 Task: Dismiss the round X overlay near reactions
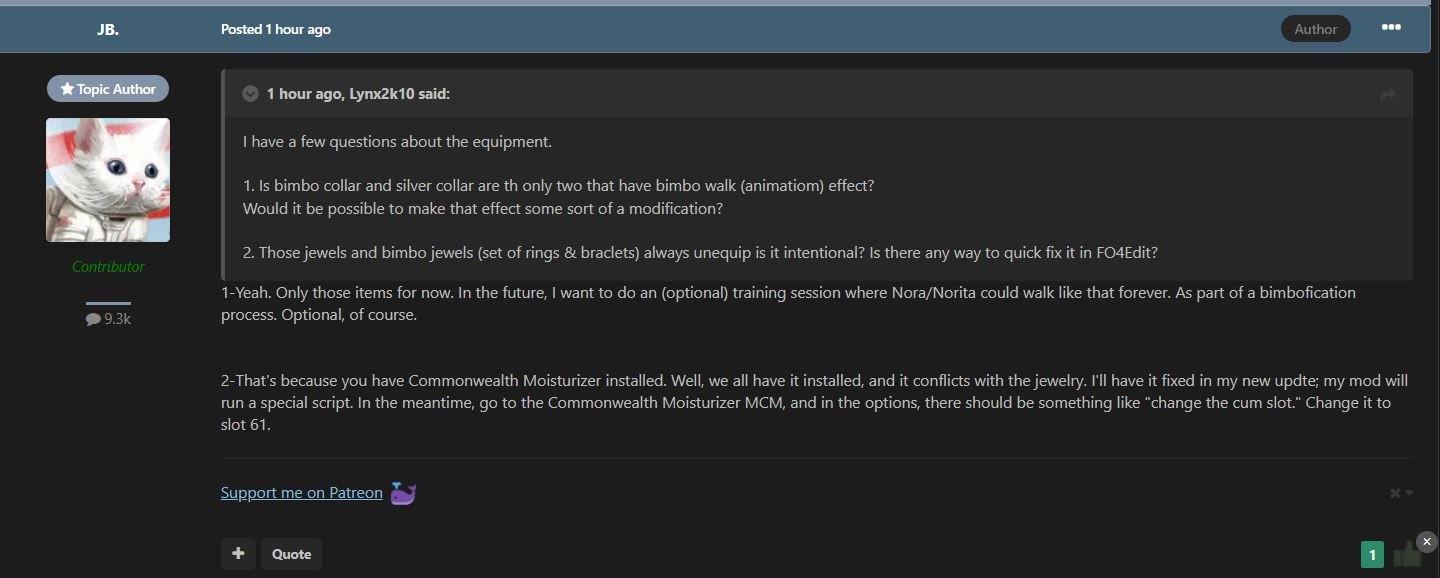[x=1427, y=541]
